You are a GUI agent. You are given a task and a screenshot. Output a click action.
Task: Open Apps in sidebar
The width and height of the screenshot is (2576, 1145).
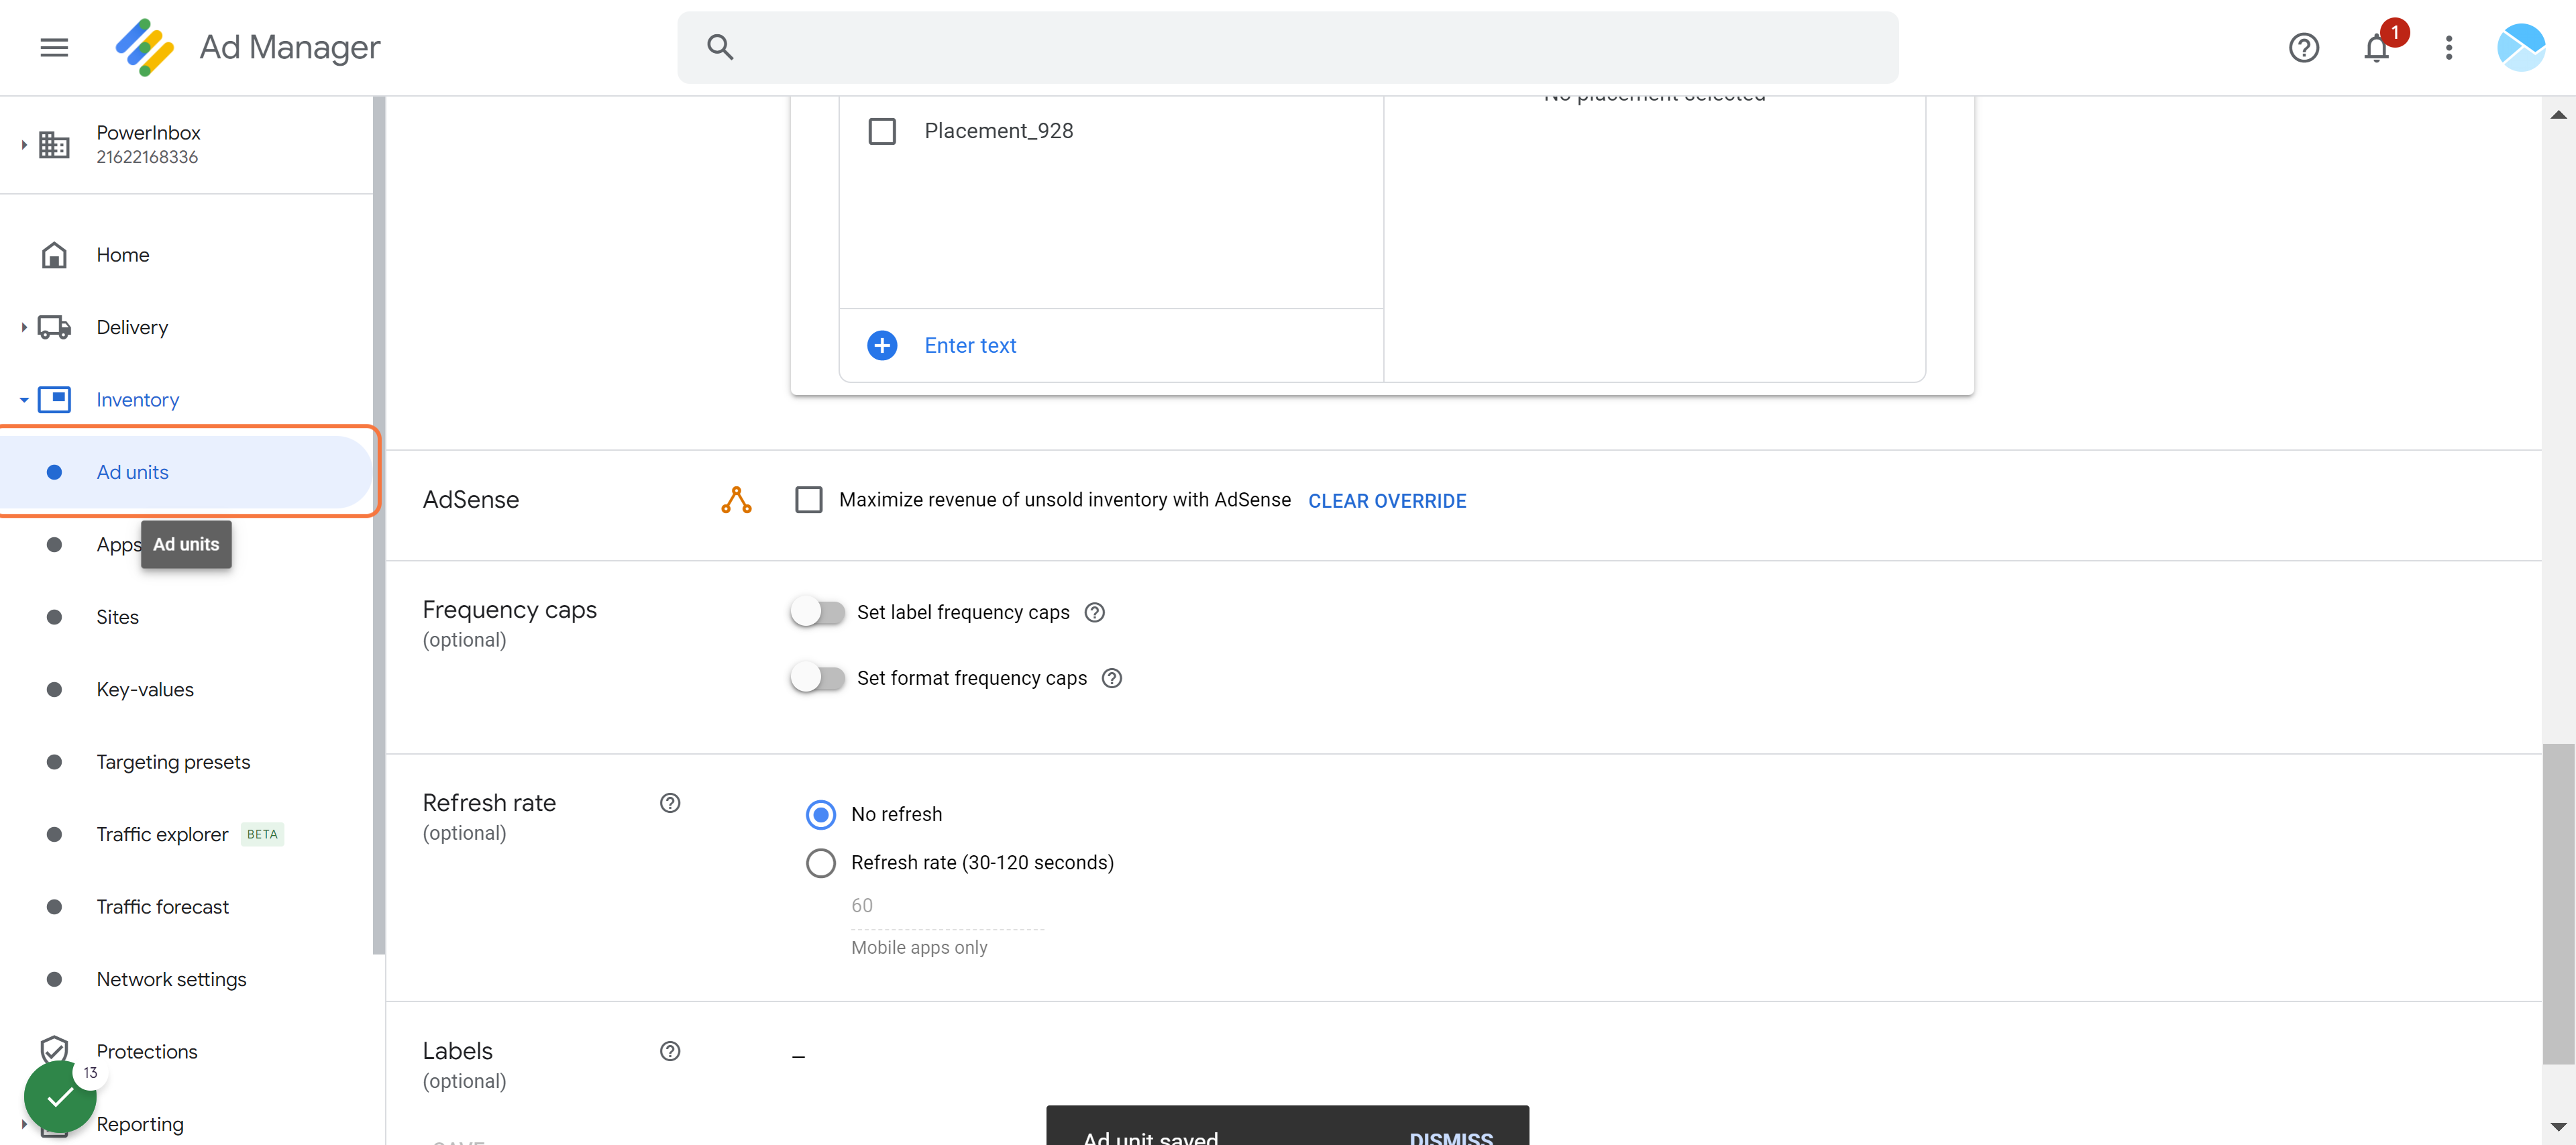click(118, 545)
